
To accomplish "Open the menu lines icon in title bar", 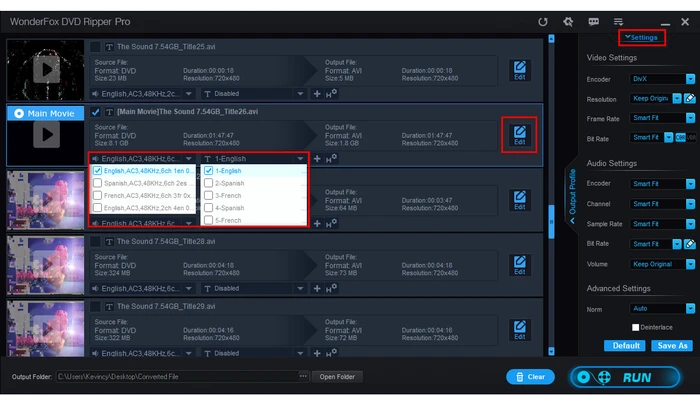I will pyautogui.click(x=618, y=21).
